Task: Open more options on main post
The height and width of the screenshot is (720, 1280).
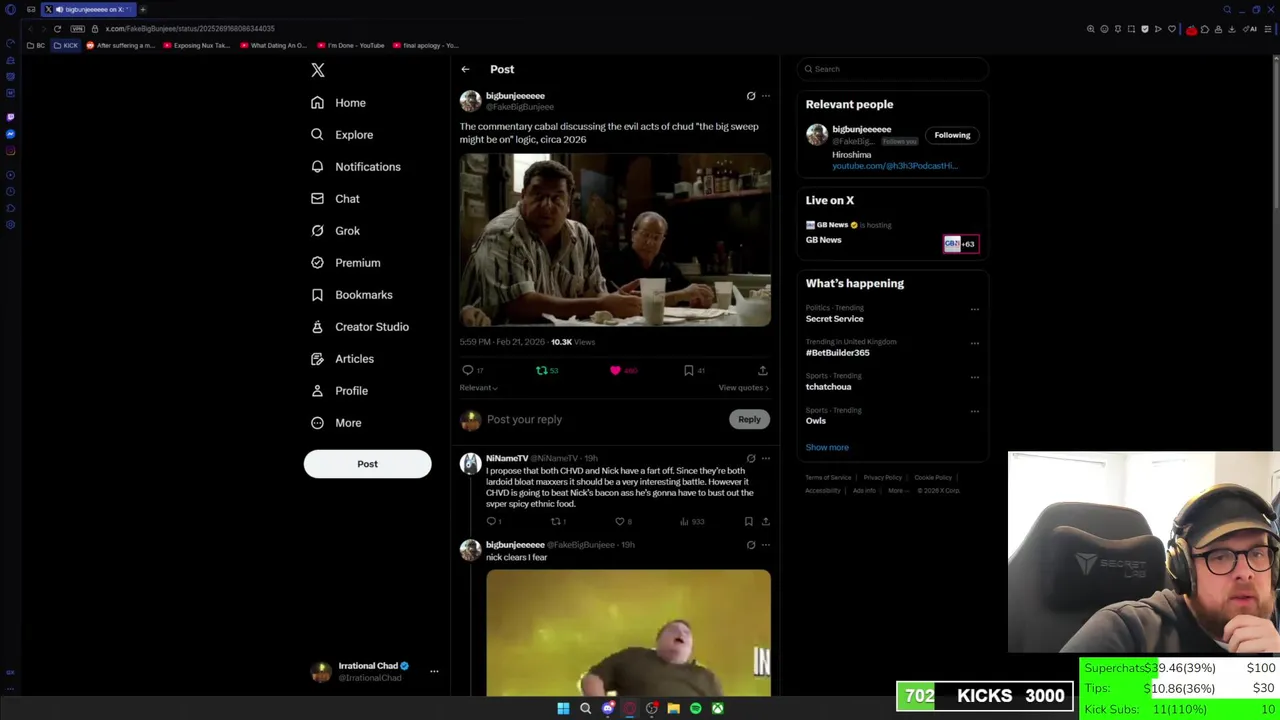Action: [x=766, y=96]
